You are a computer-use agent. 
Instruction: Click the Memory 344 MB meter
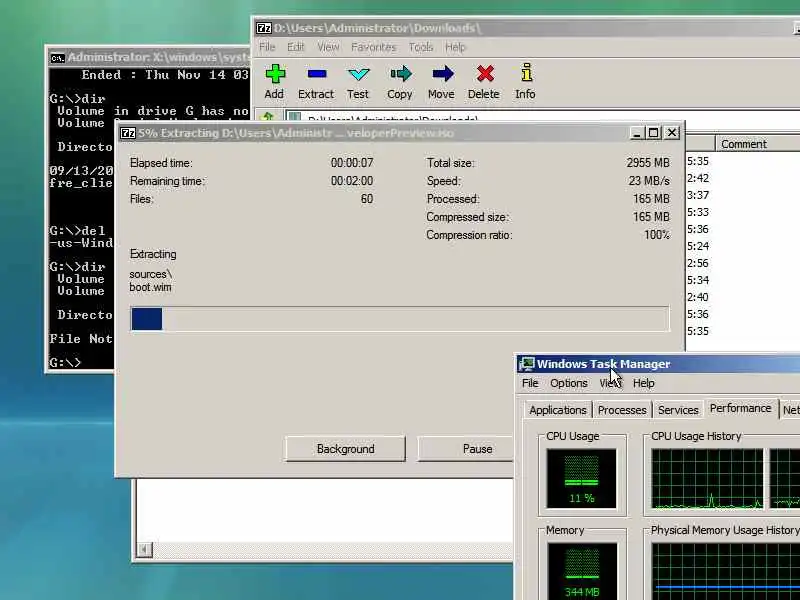coord(582,571)
